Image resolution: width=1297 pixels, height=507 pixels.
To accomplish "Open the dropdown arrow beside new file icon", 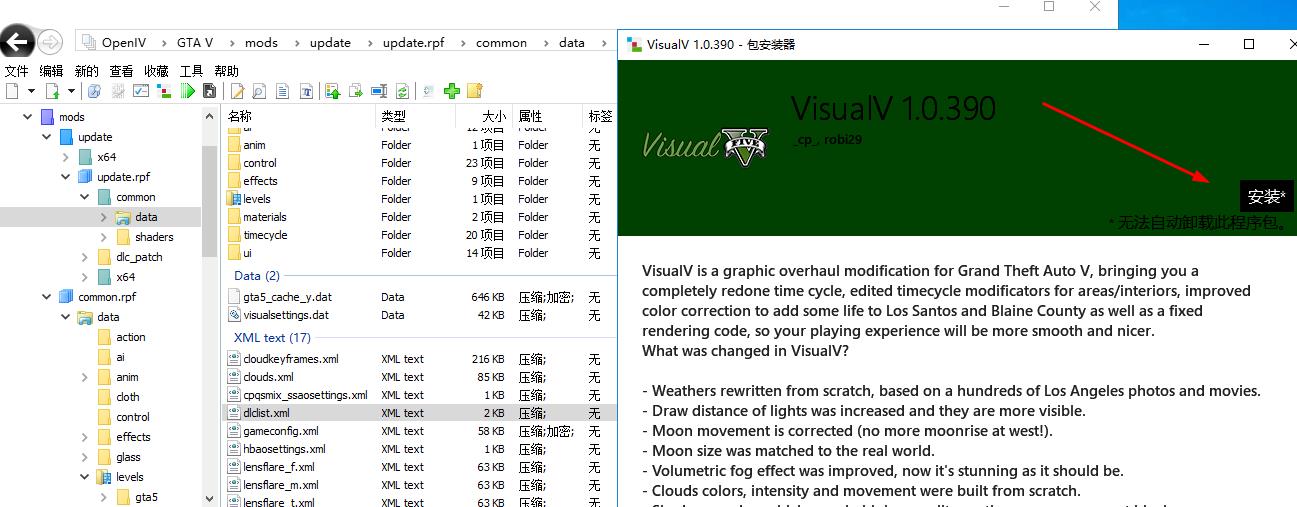I will tap(32, 91).
